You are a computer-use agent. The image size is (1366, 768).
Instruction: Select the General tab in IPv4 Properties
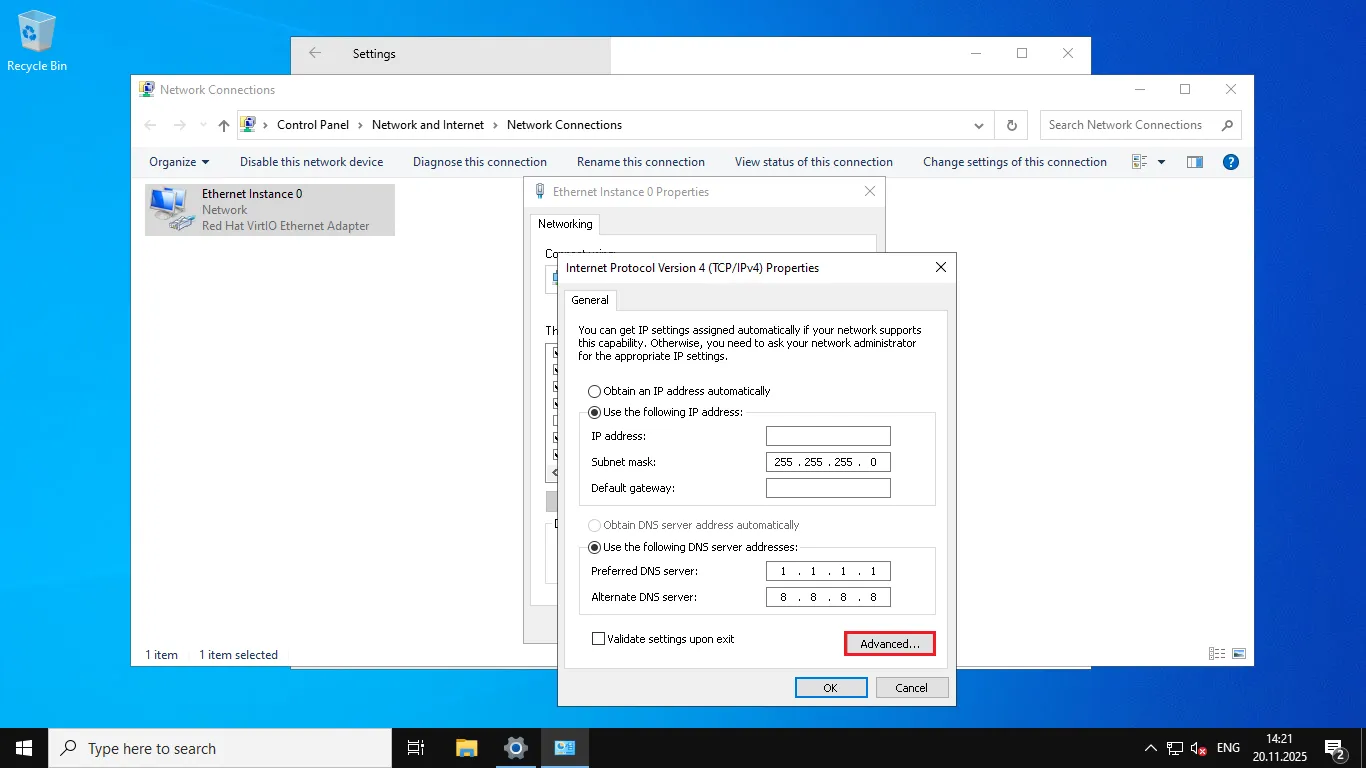click(590, 300)
